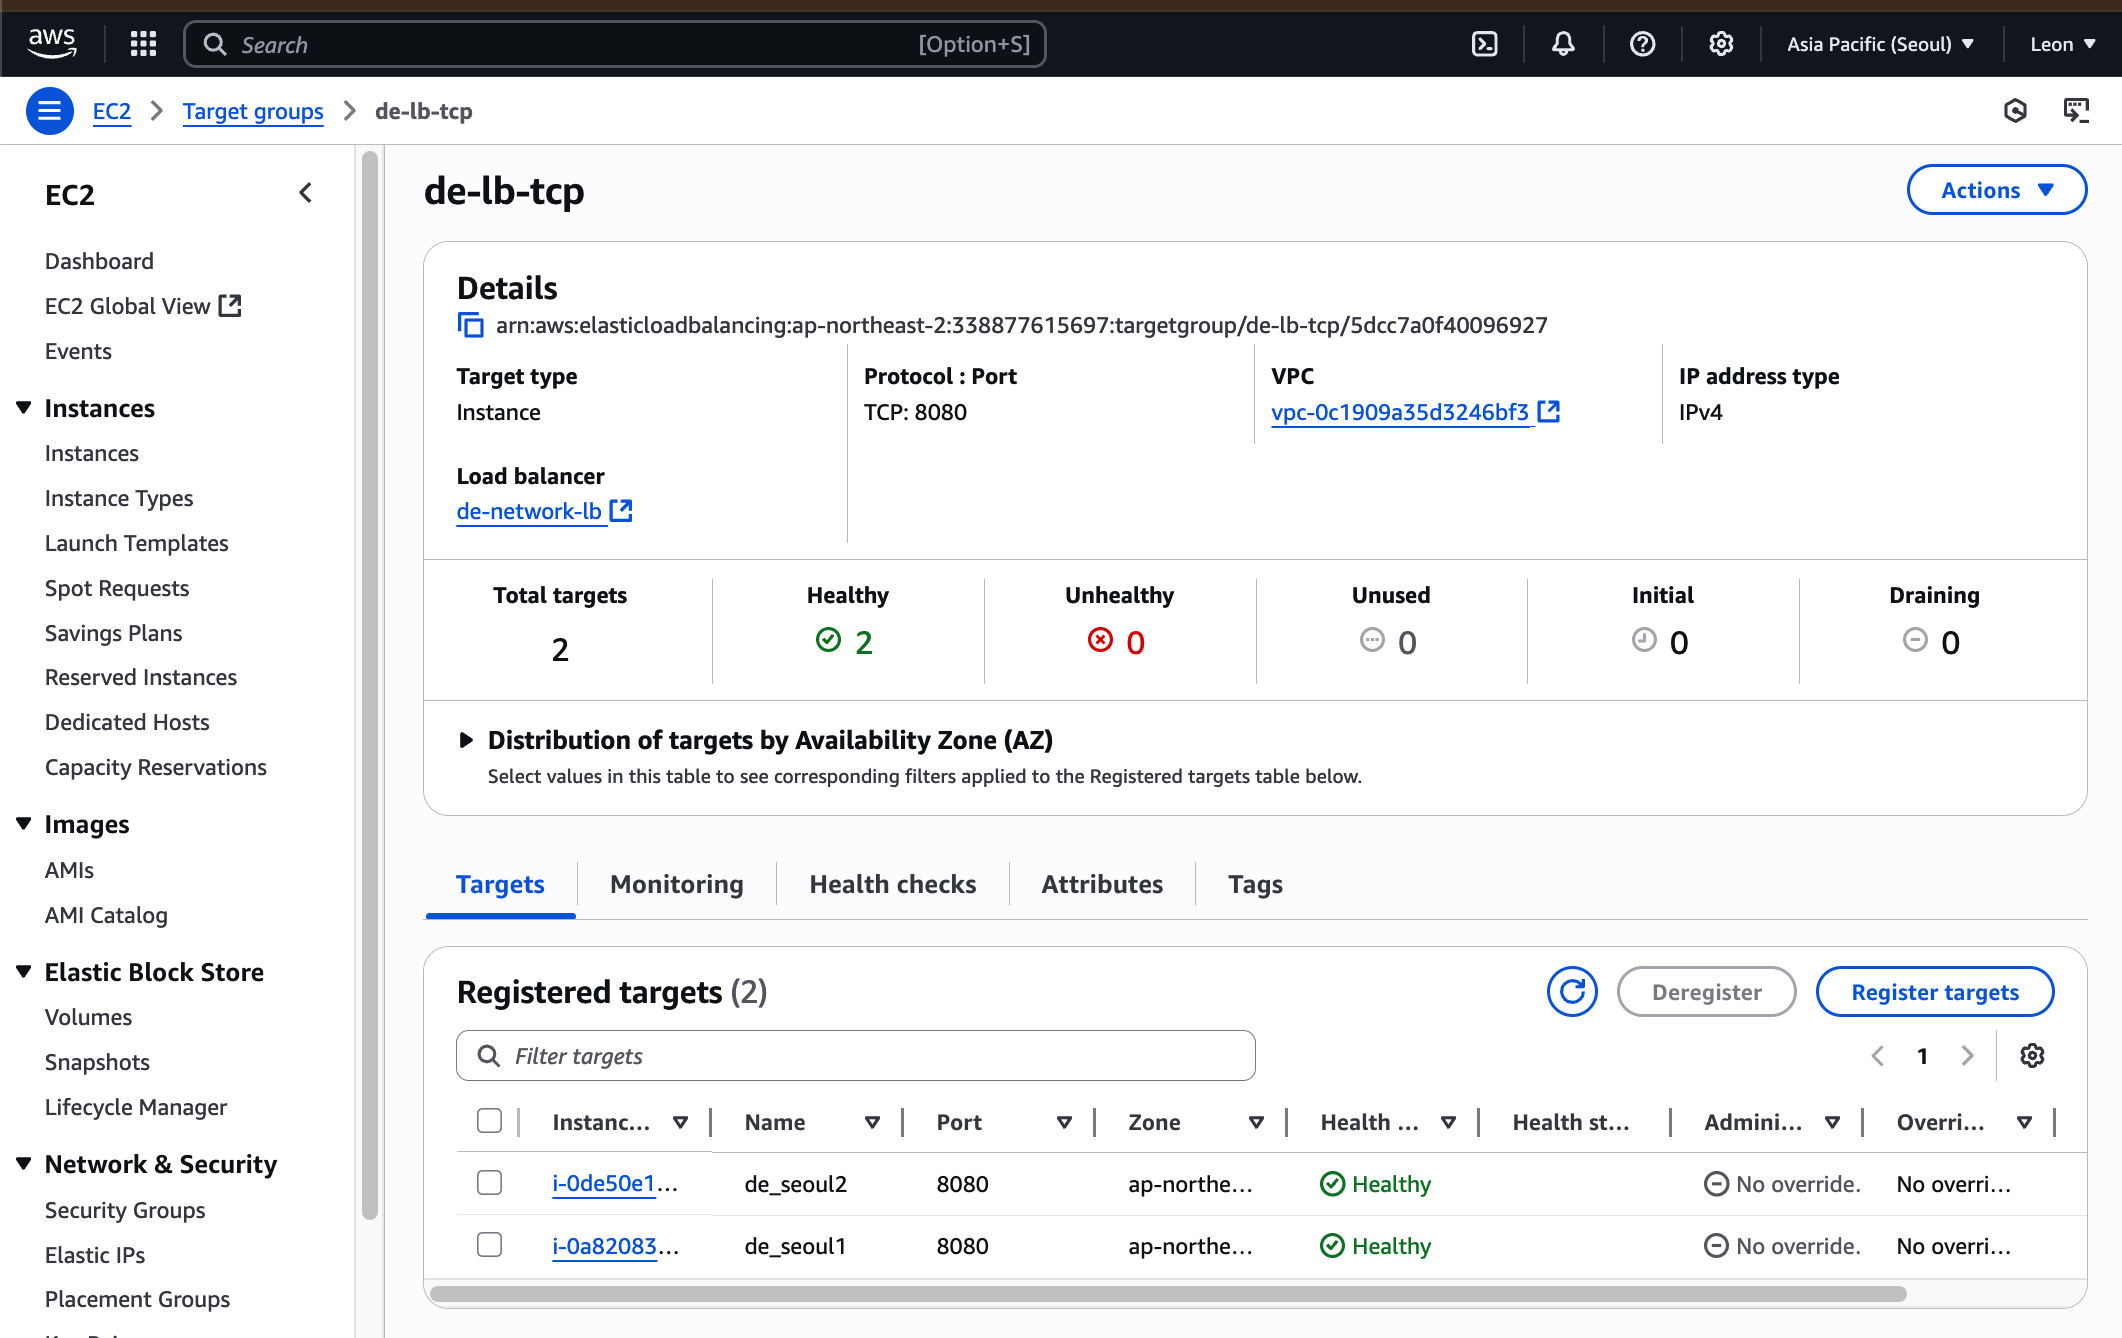2122x1338 pixels.
Task: Open the Actions dropdown
Action: 1996,190
